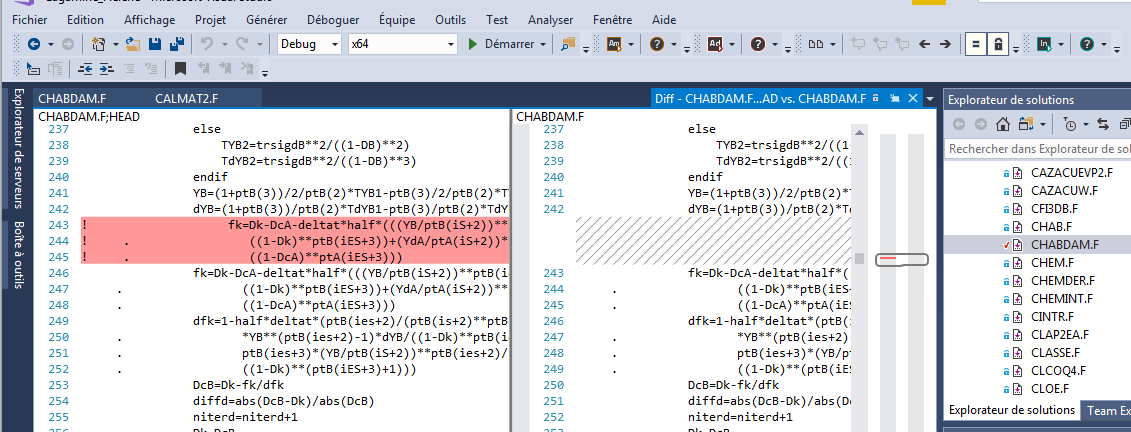Click the teal help question mark icon
The width and height of the screenshot is (1131, 432).
tap(1087, 44)
